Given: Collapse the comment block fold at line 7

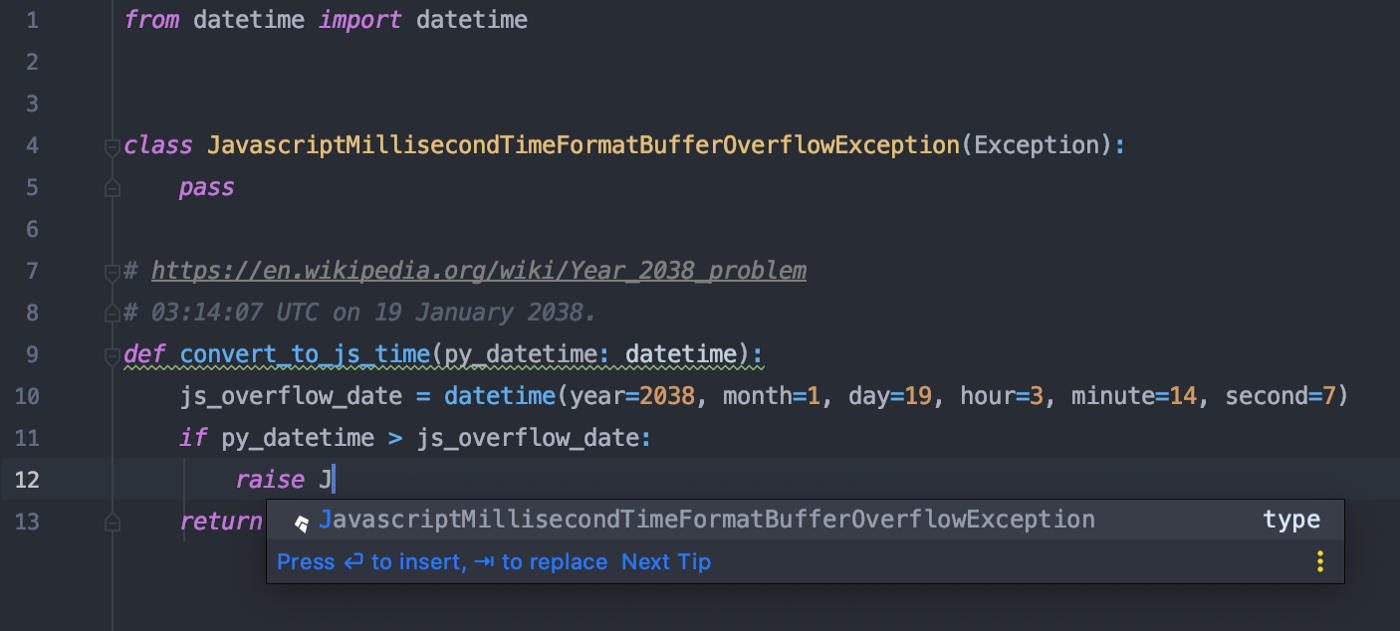Looking at the screenshot, I should tap(112, 271).
